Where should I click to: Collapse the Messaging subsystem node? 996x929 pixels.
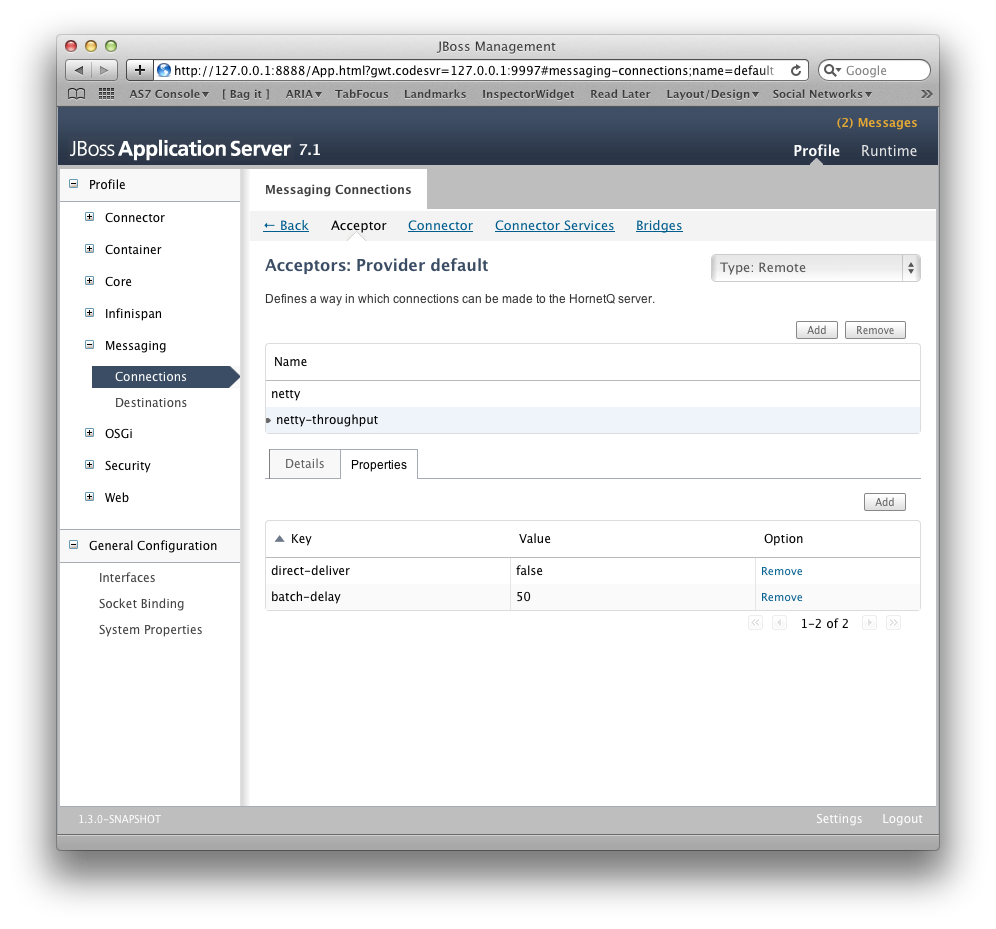pos(90,345)
